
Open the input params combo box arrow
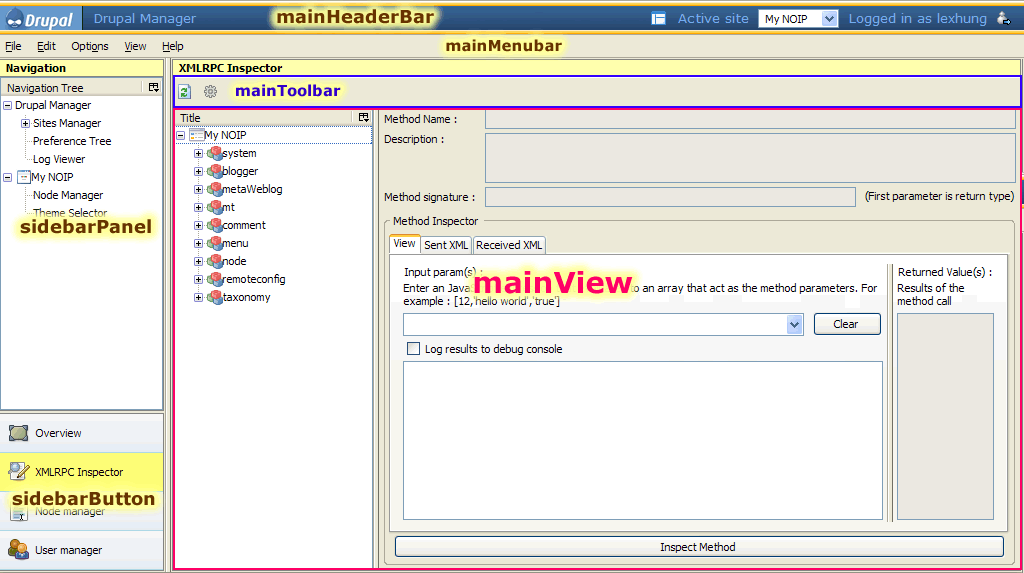tap(794, 324)
